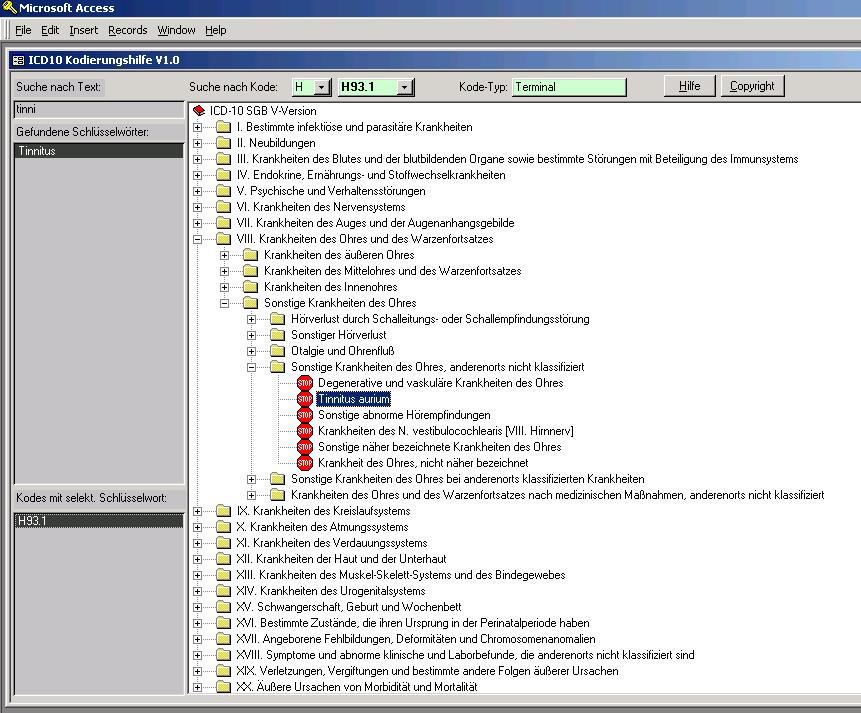Click the Suche nach Text input field
The image size is (861, 713).
[x=99, y=109]
